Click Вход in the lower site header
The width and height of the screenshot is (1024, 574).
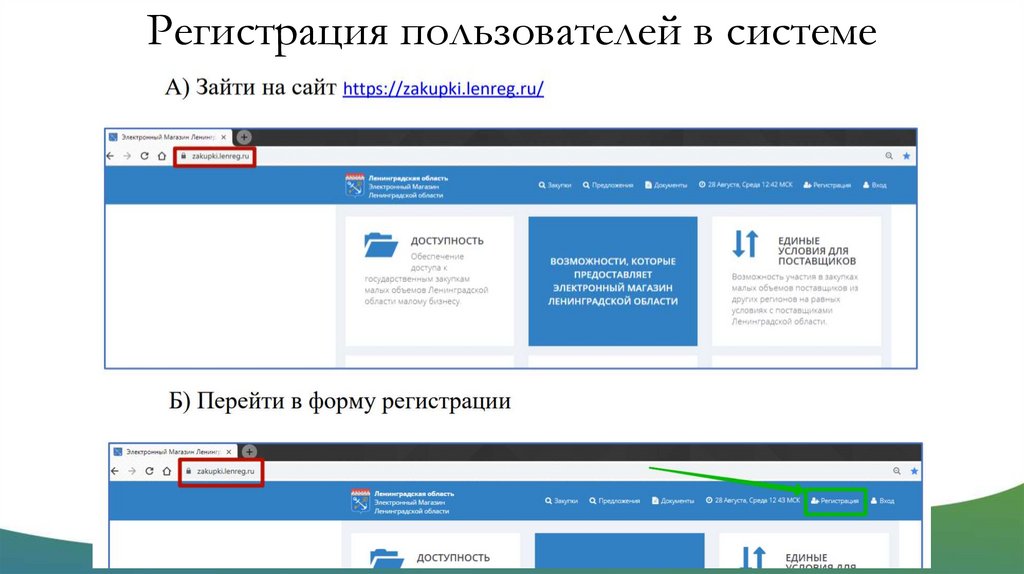pyautogui.click(x=882, y=501)
